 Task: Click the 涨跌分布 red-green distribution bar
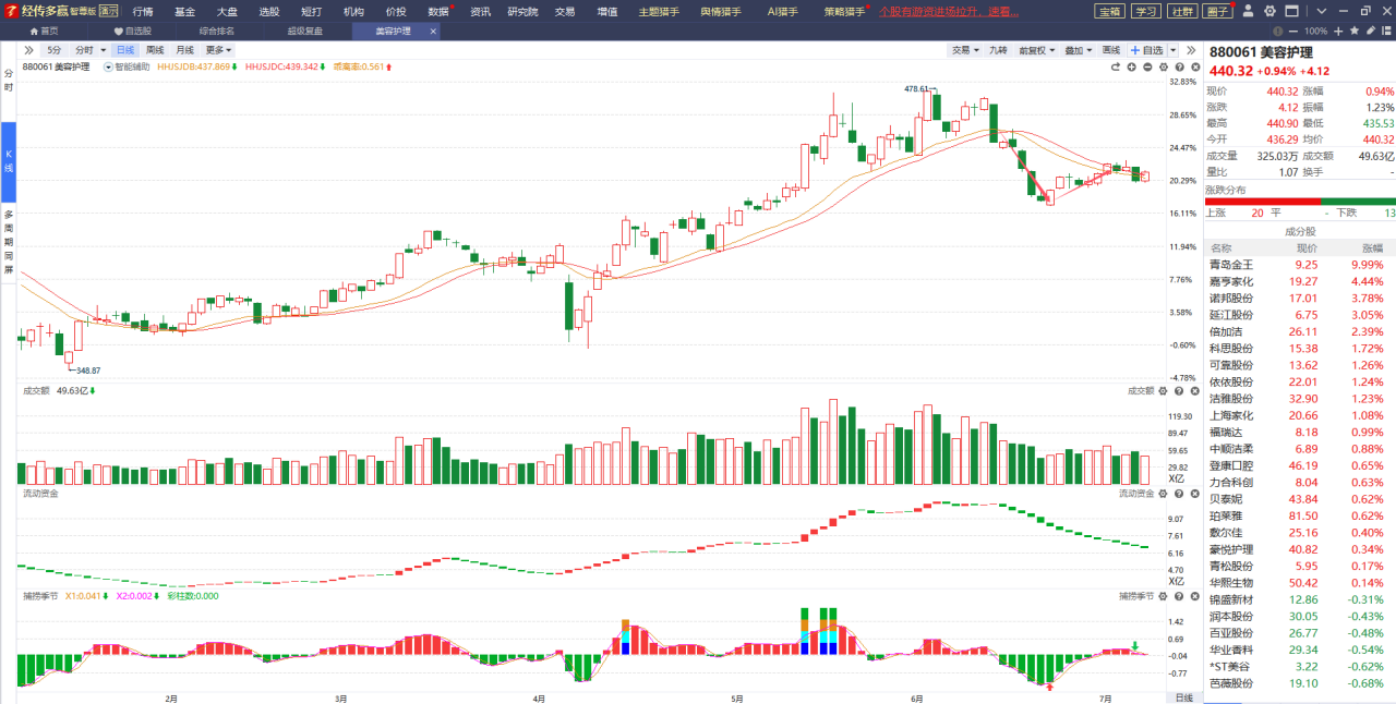1300,201
